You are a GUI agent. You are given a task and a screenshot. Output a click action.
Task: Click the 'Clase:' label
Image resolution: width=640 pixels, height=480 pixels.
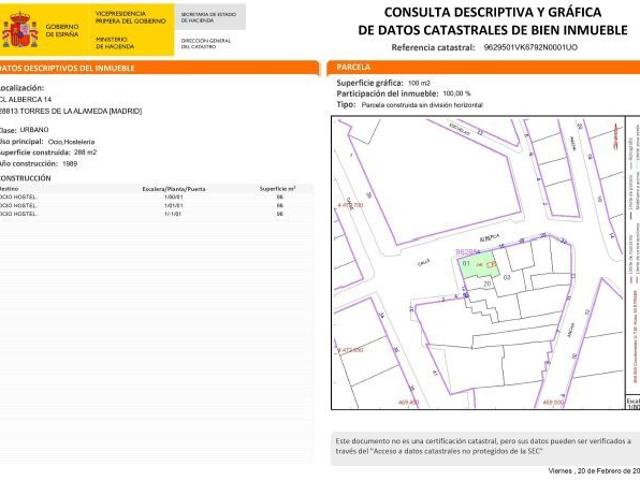(8, 130)
